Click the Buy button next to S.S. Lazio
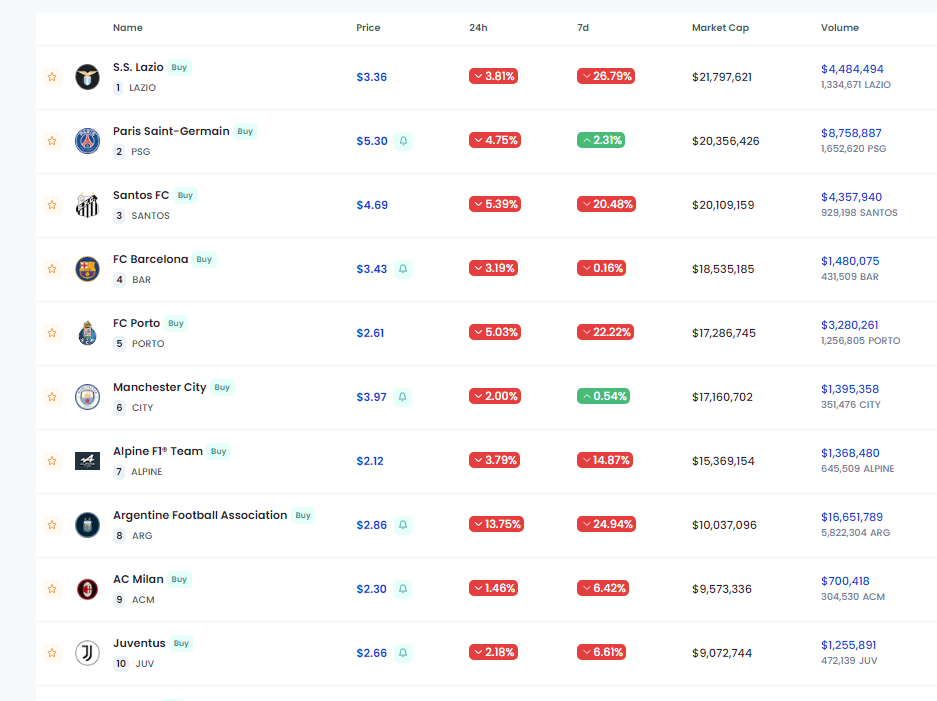Image resolution: width=937 pixels, height=701 pixels. (x=178, y=67)
